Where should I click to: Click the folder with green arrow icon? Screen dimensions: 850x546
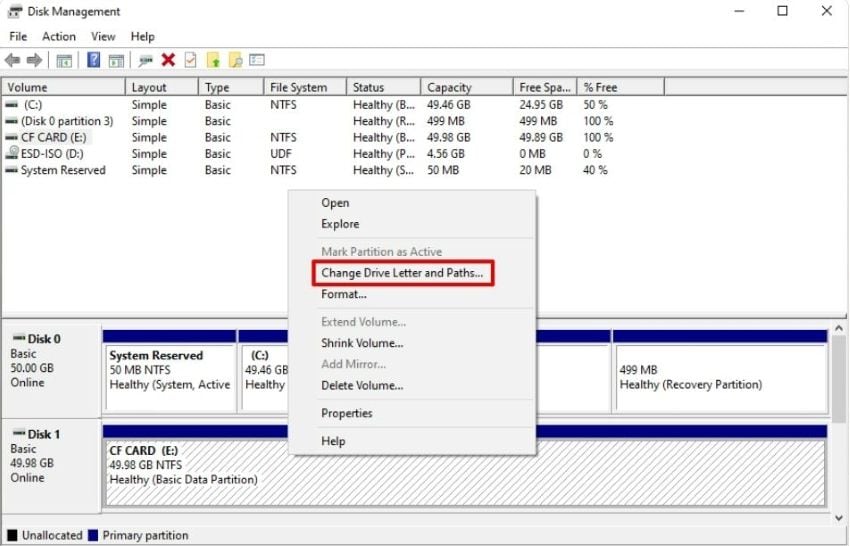tap(214, 60)
